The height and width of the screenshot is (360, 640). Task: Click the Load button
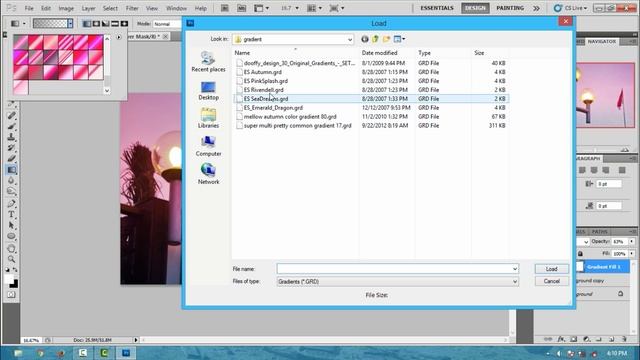551,269
